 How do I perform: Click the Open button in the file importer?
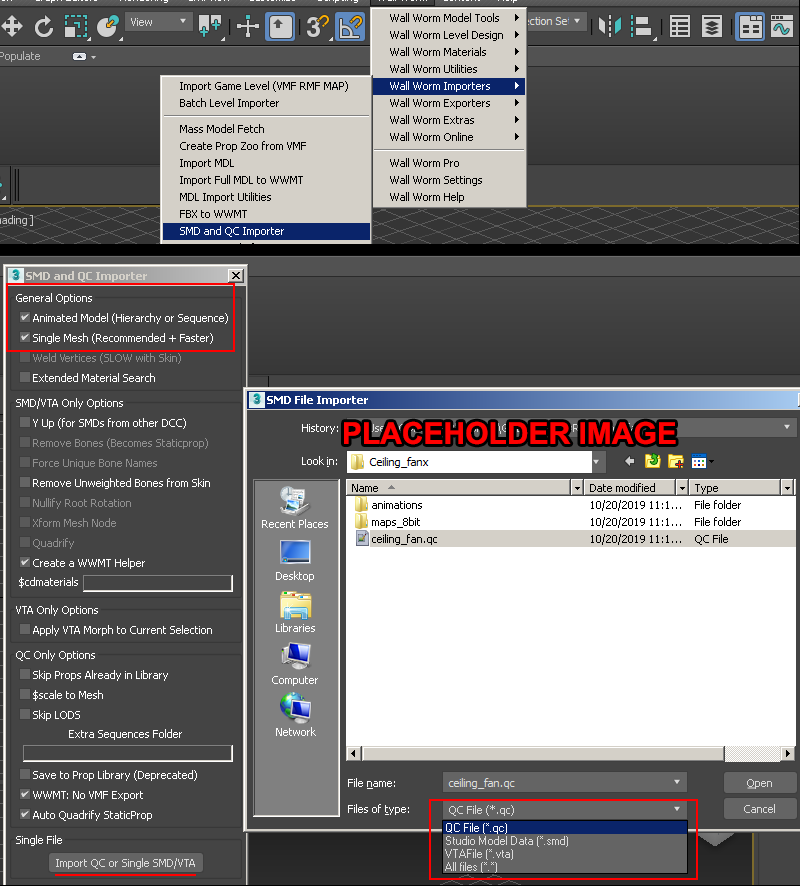[759, 783]
